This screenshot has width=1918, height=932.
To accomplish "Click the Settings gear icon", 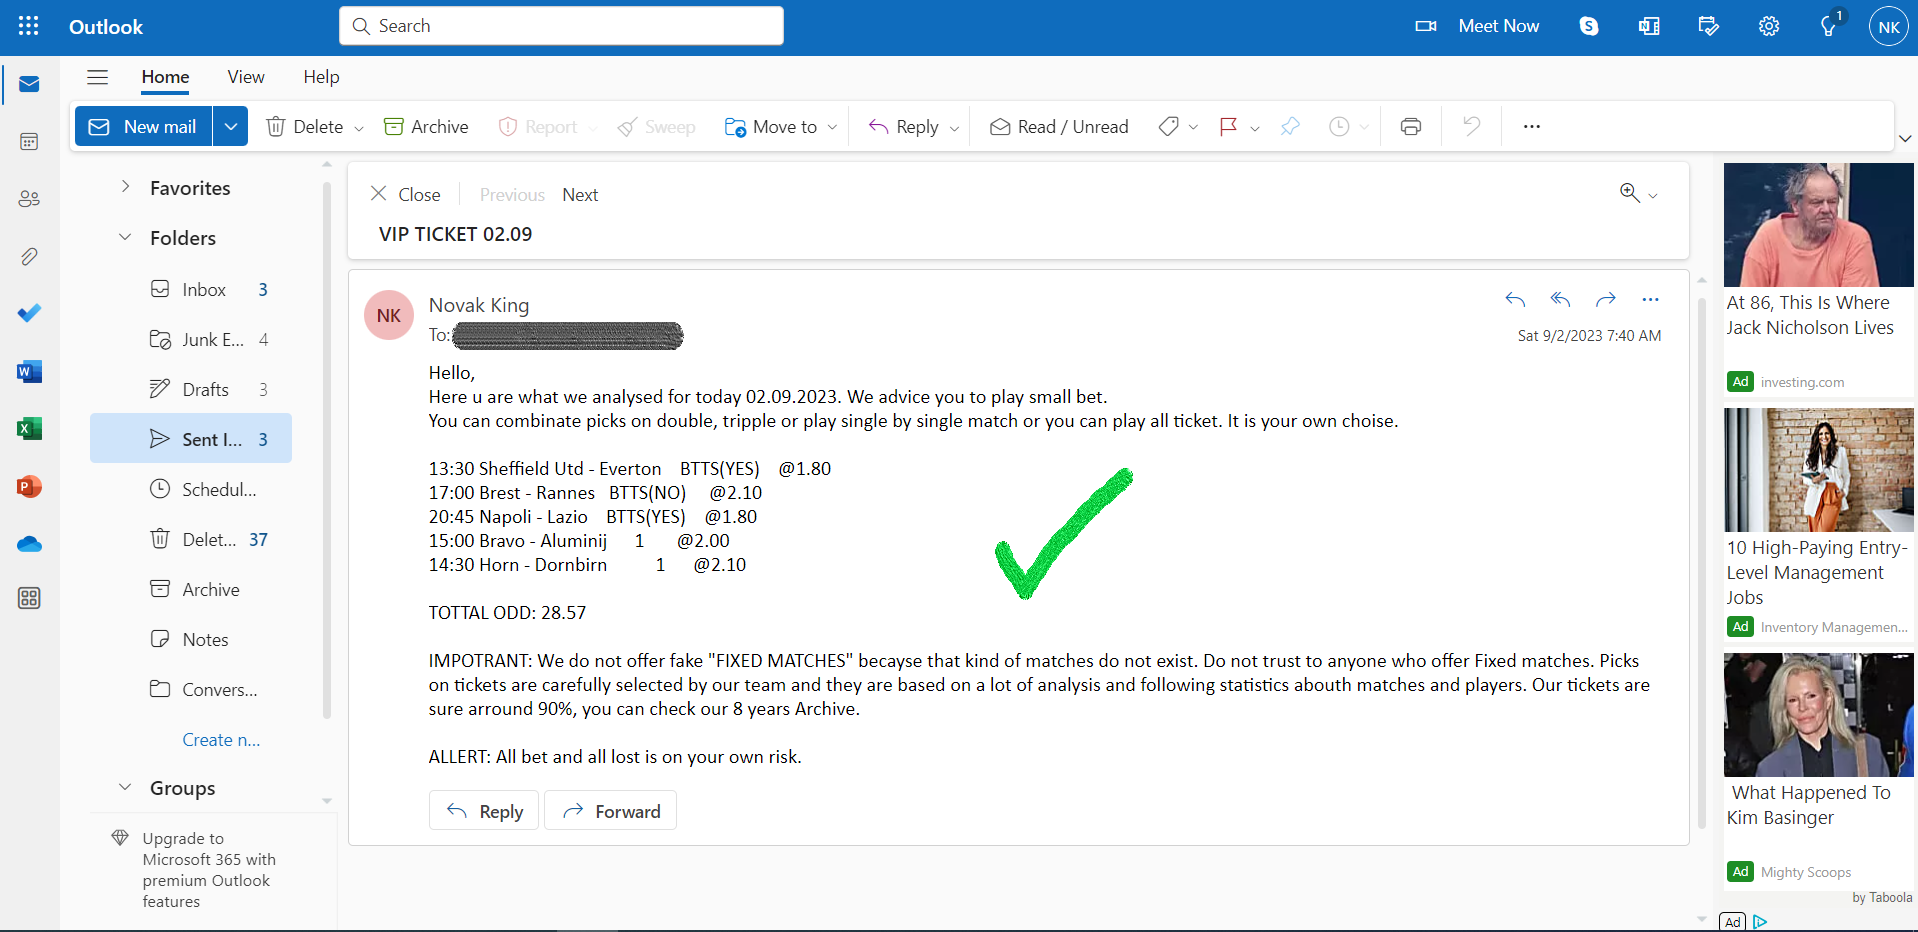I will [1769, 27].
